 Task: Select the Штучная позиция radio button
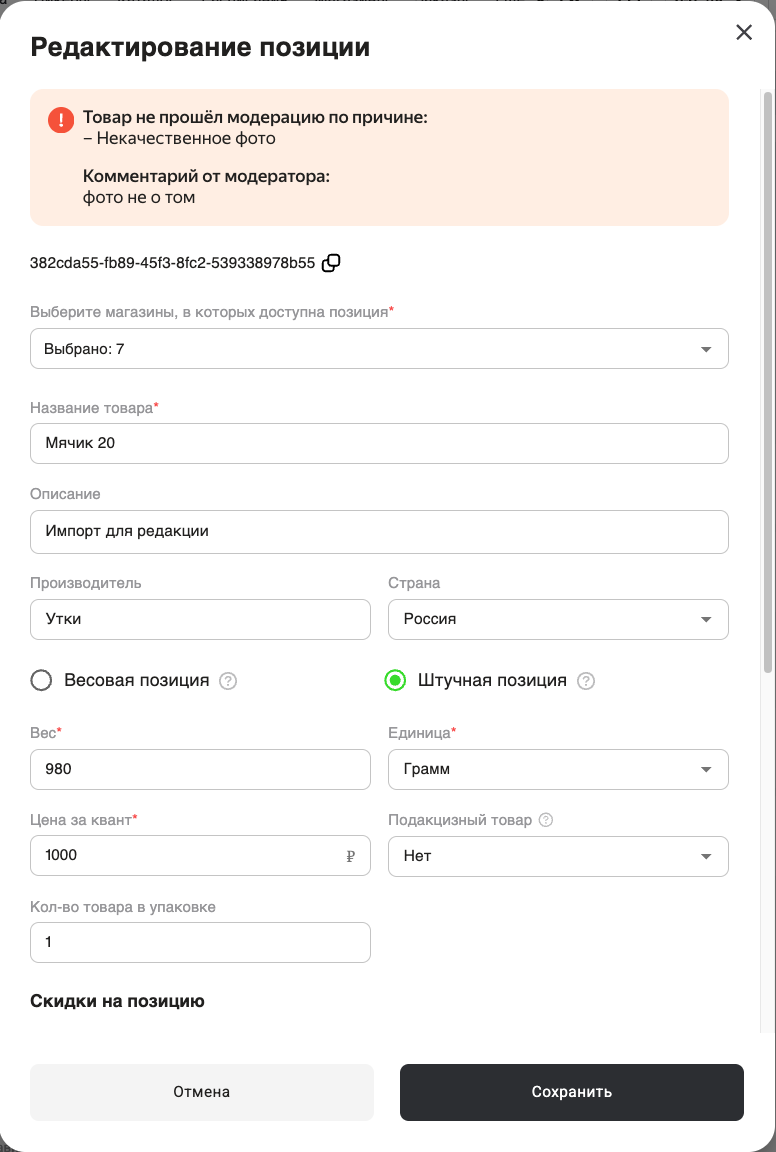pos(395,680)
